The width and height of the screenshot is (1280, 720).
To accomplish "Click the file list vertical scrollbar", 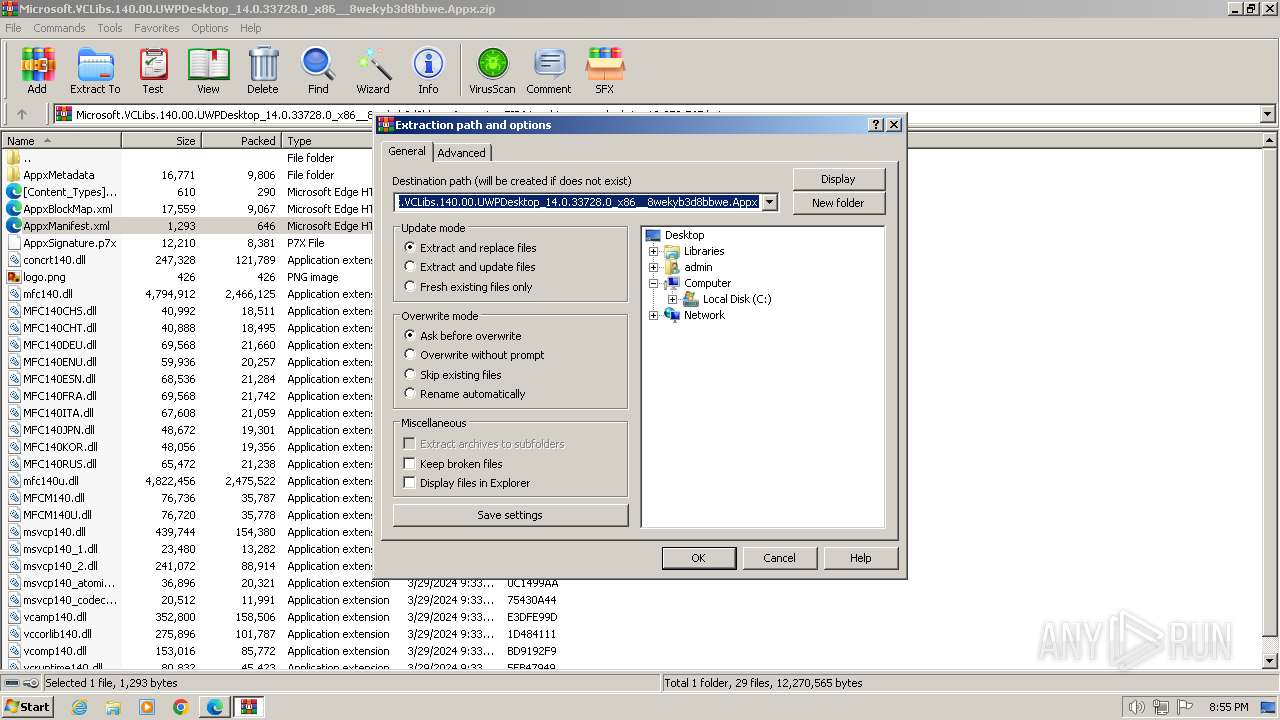I will [1270, 400].
